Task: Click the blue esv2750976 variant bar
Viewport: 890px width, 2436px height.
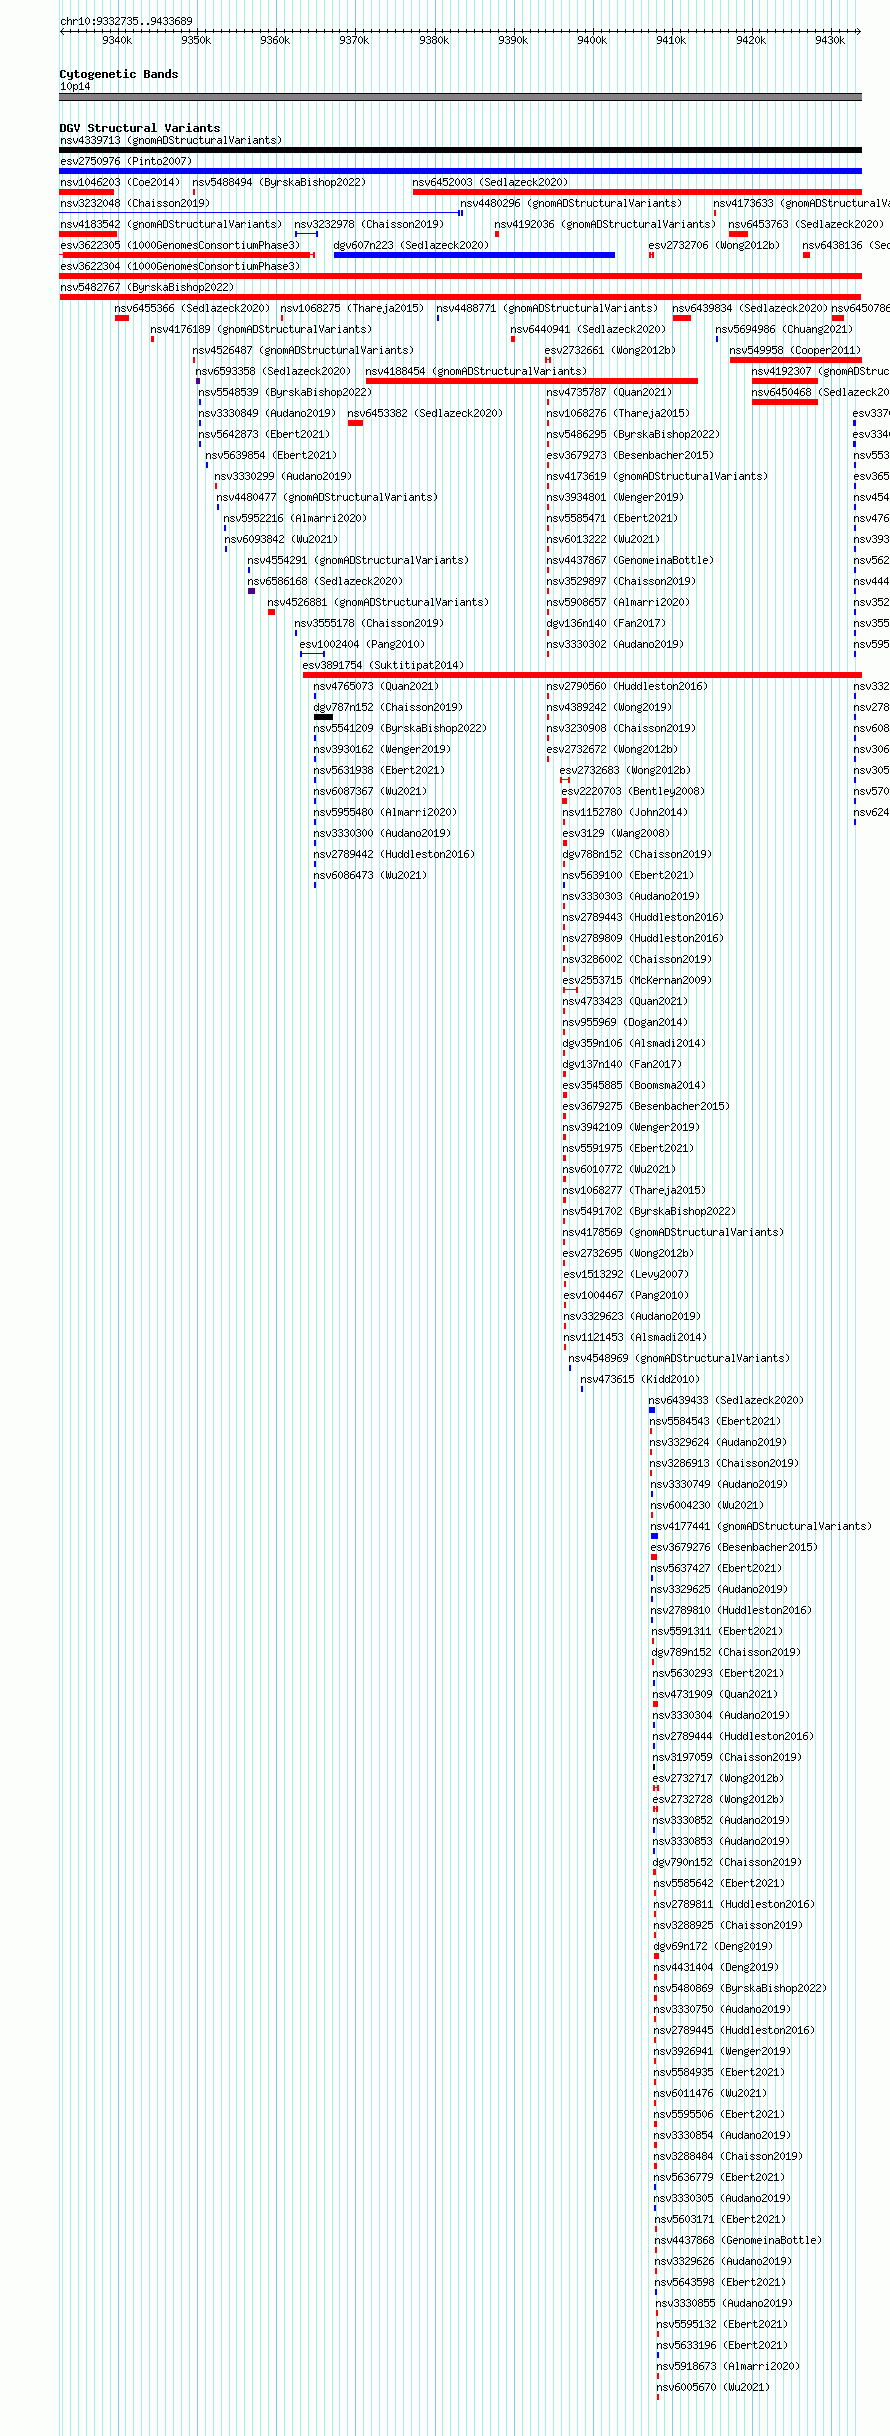Action: 460,171
